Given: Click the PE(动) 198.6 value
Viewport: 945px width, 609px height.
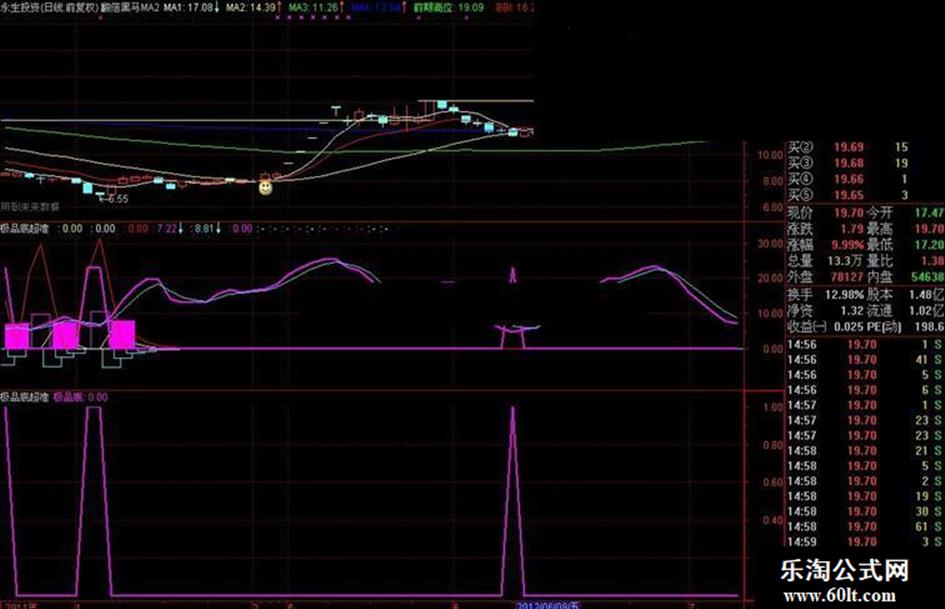Looking at the screenshot, I should (x=929, y=327).
